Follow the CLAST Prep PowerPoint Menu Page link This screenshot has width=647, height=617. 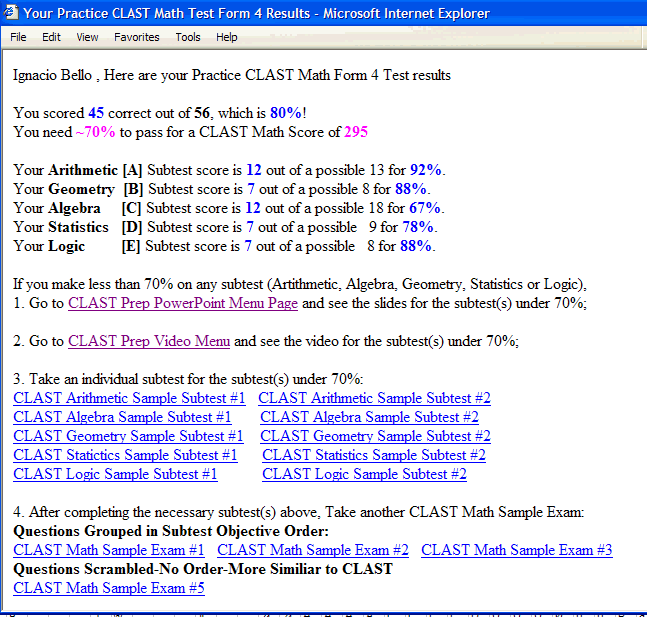[x=183, y=303]
